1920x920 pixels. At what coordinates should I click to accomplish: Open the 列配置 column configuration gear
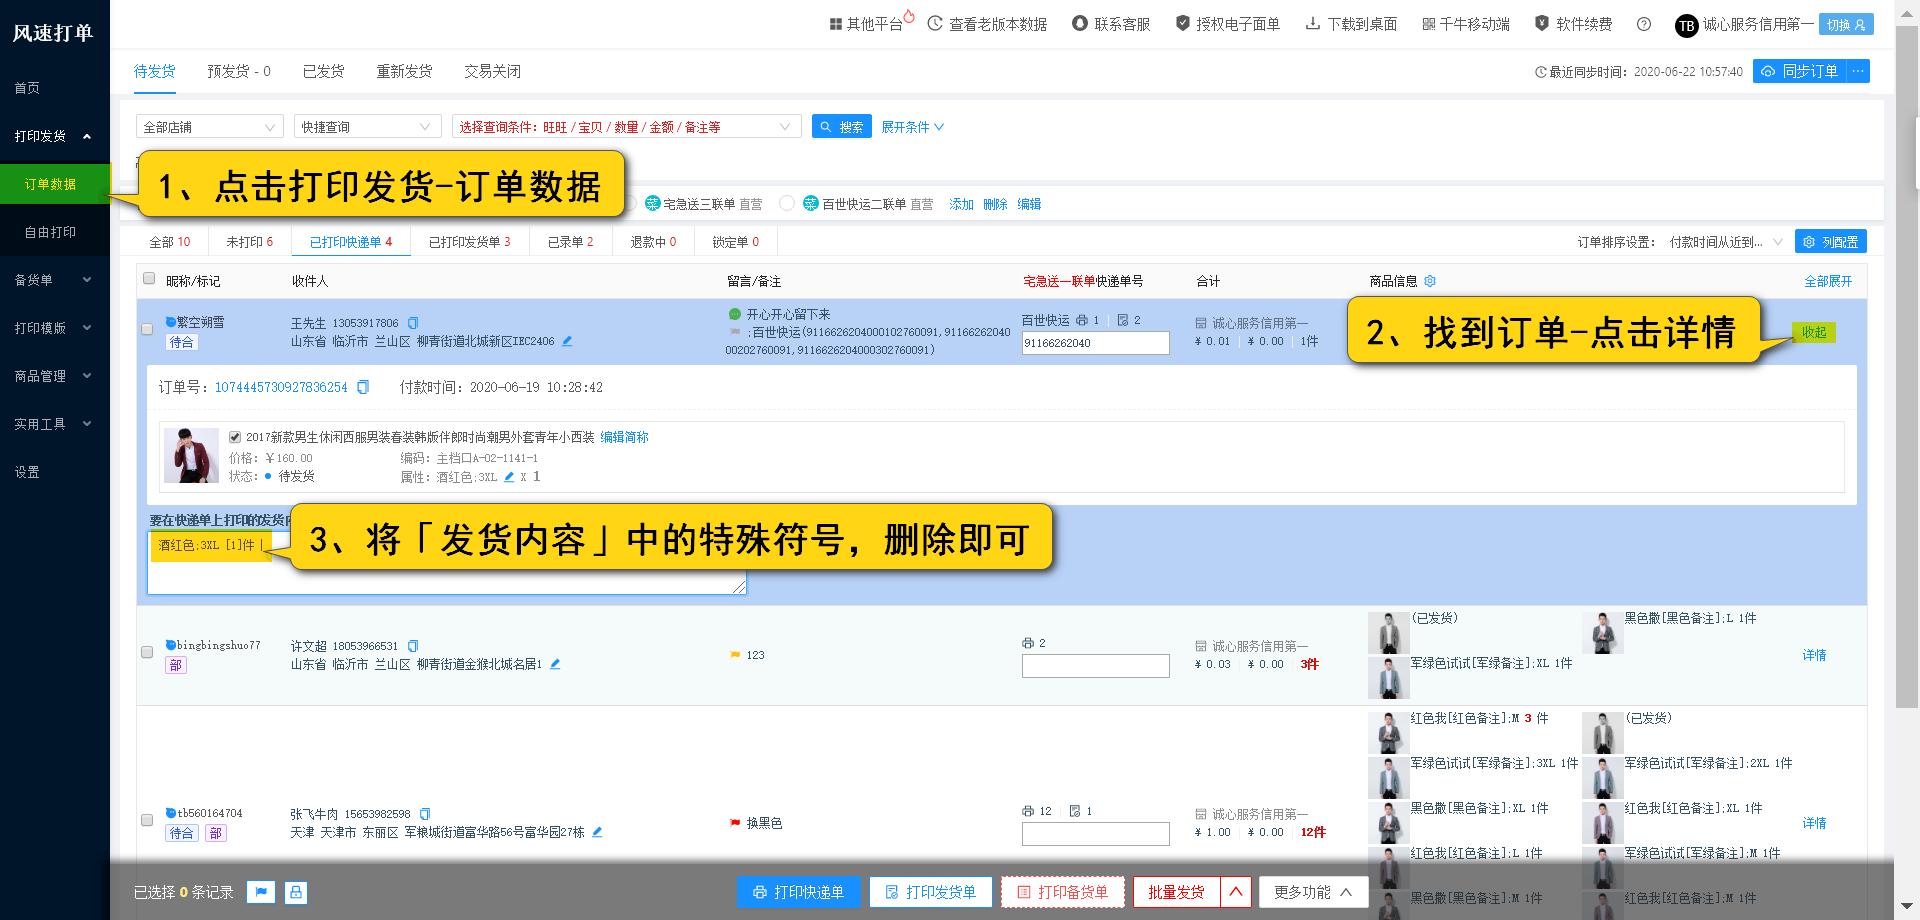pos(1830,241)
